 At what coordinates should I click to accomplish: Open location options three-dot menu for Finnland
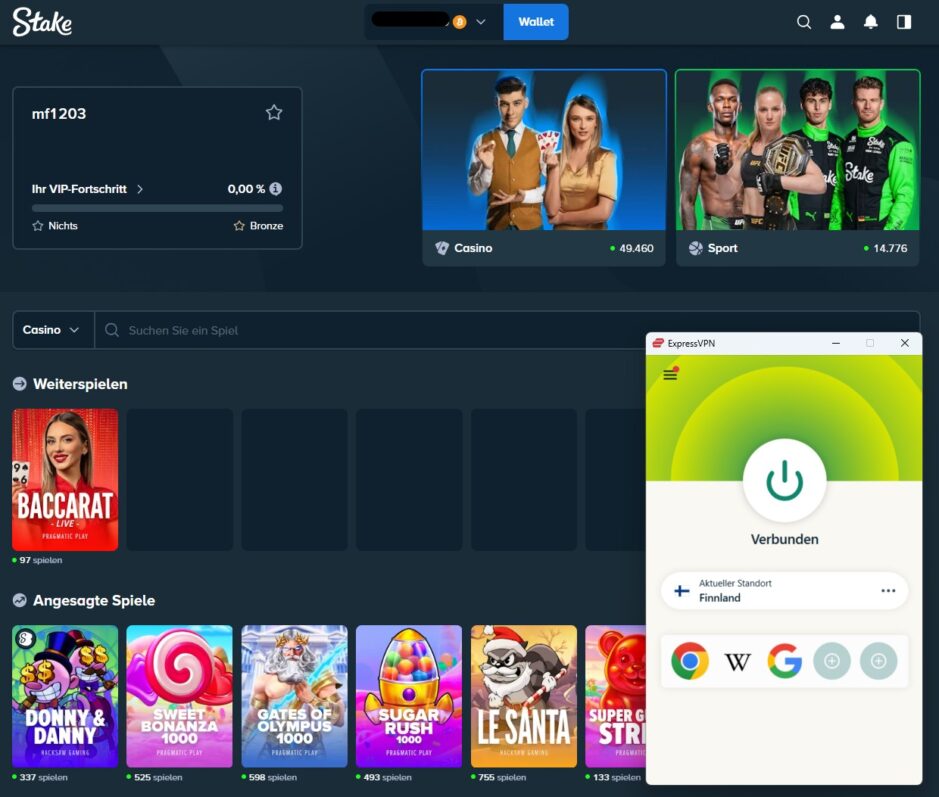coord(888,591)
